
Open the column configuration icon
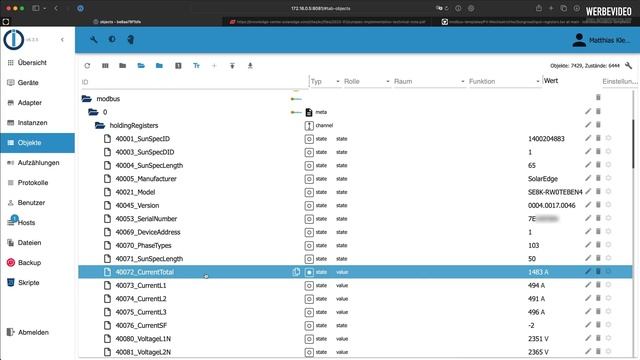(105, 66)
